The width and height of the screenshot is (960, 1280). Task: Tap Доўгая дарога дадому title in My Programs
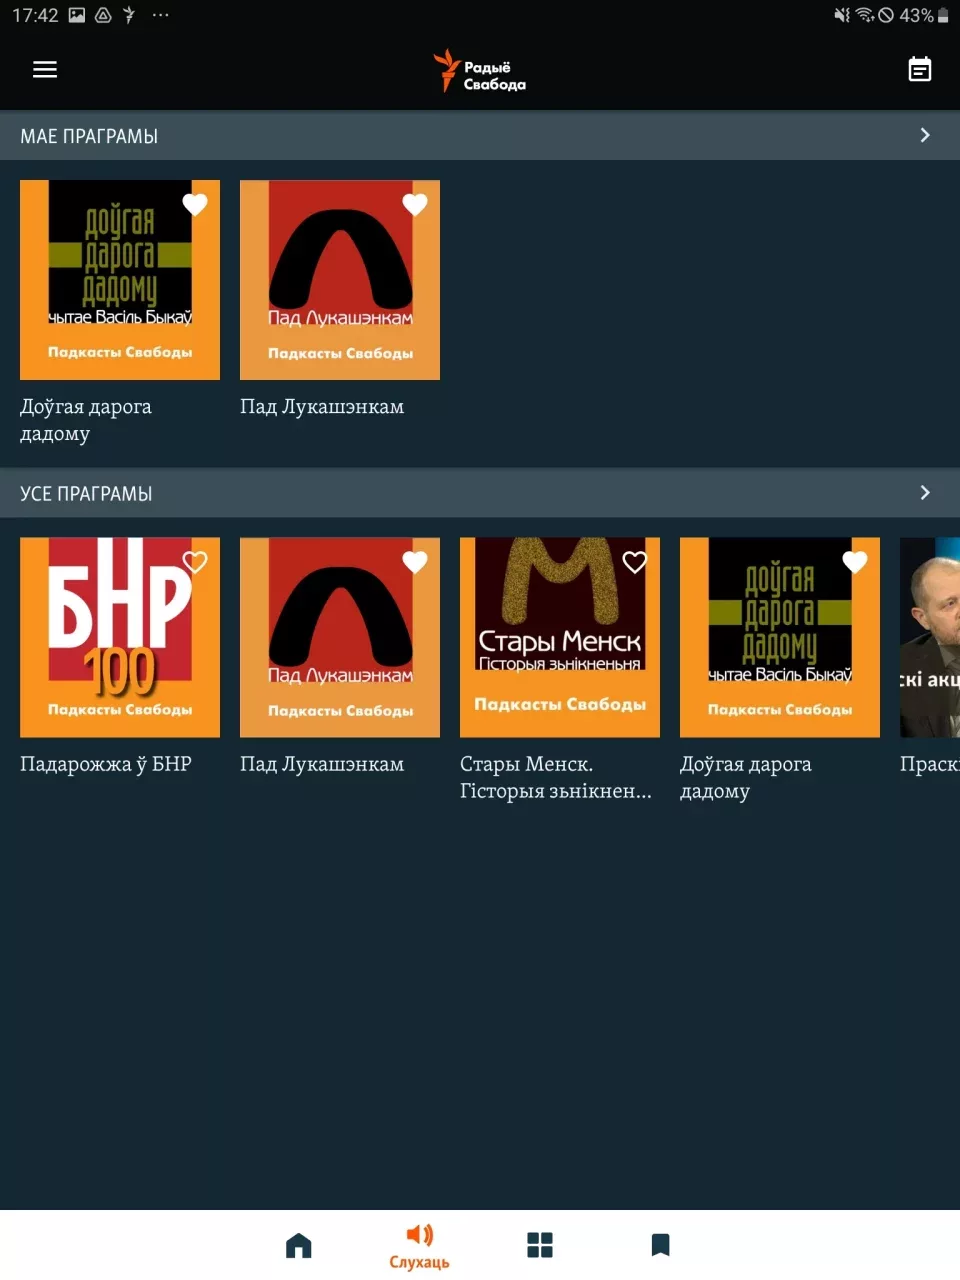point(86,420)
